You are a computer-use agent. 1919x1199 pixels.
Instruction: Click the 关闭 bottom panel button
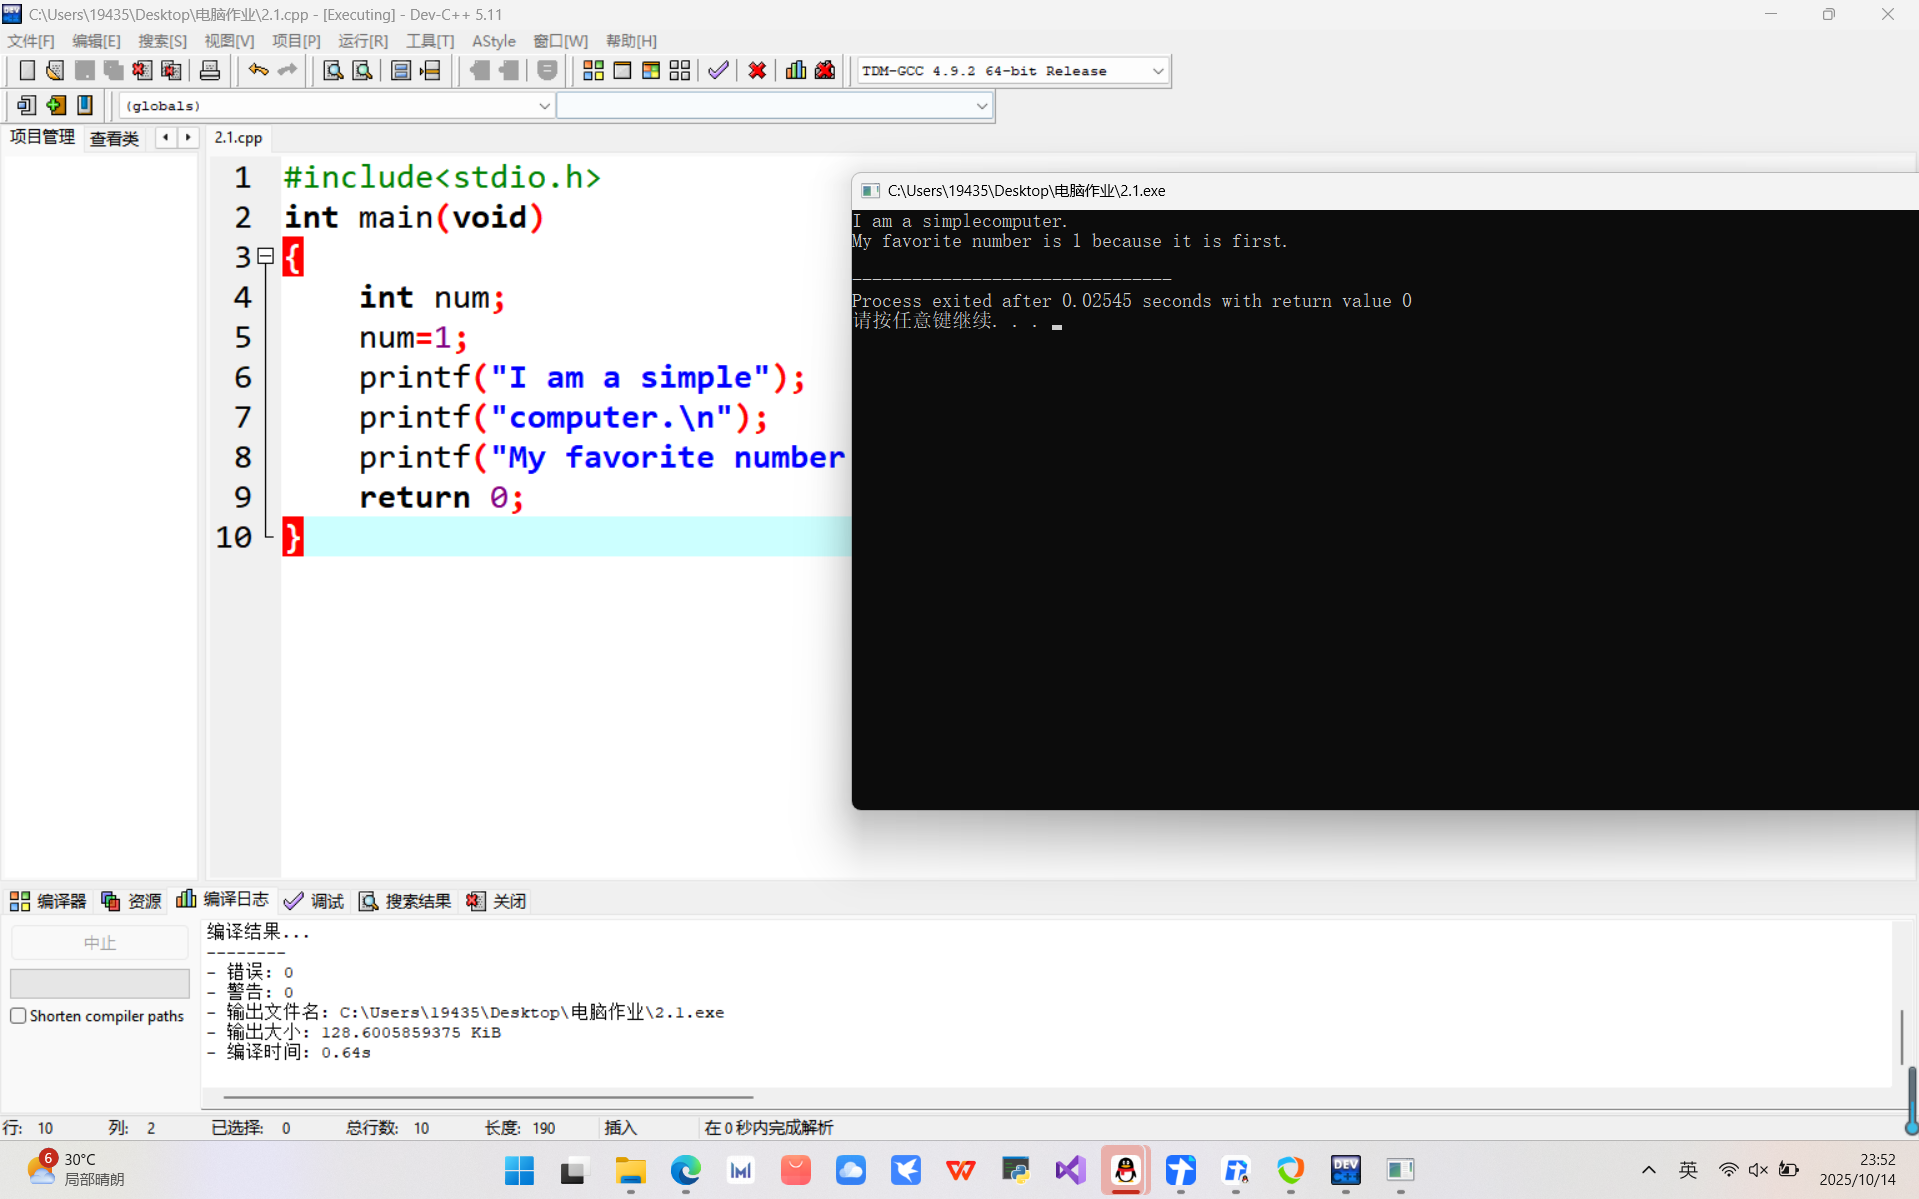point(496,901)
